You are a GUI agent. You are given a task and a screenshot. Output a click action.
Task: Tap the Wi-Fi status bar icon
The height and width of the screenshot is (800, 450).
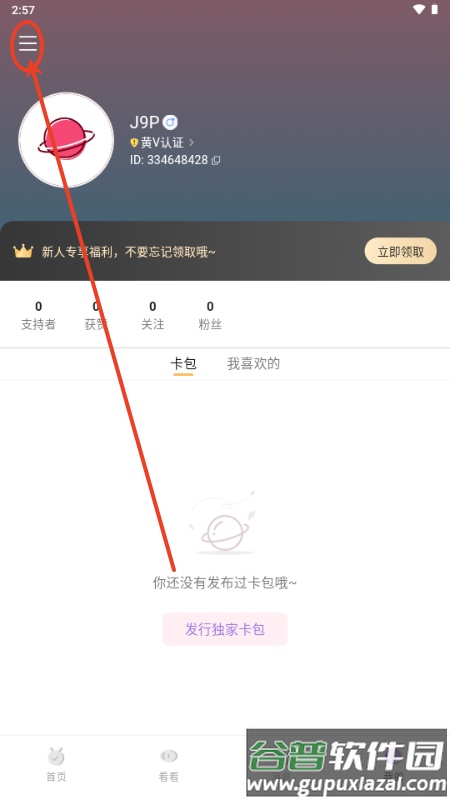[419, 10]
